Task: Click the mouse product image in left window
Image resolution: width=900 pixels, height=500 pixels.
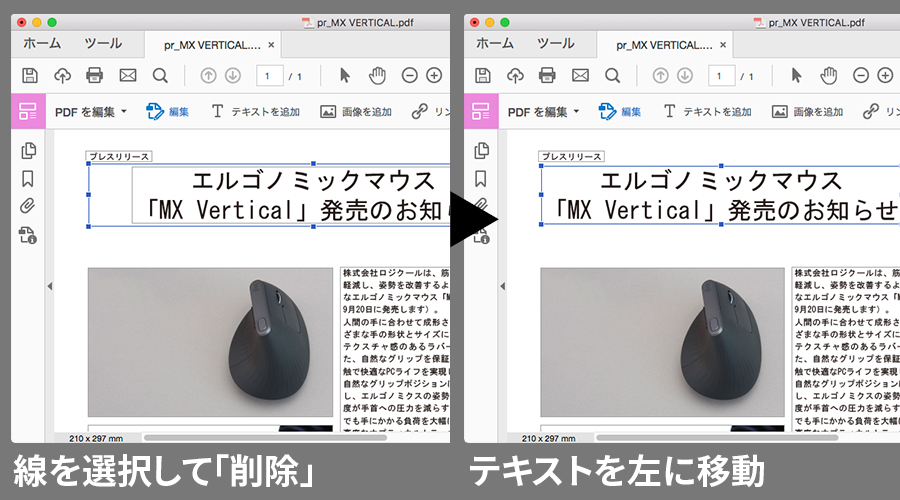Action: click(x=210, y=342)
